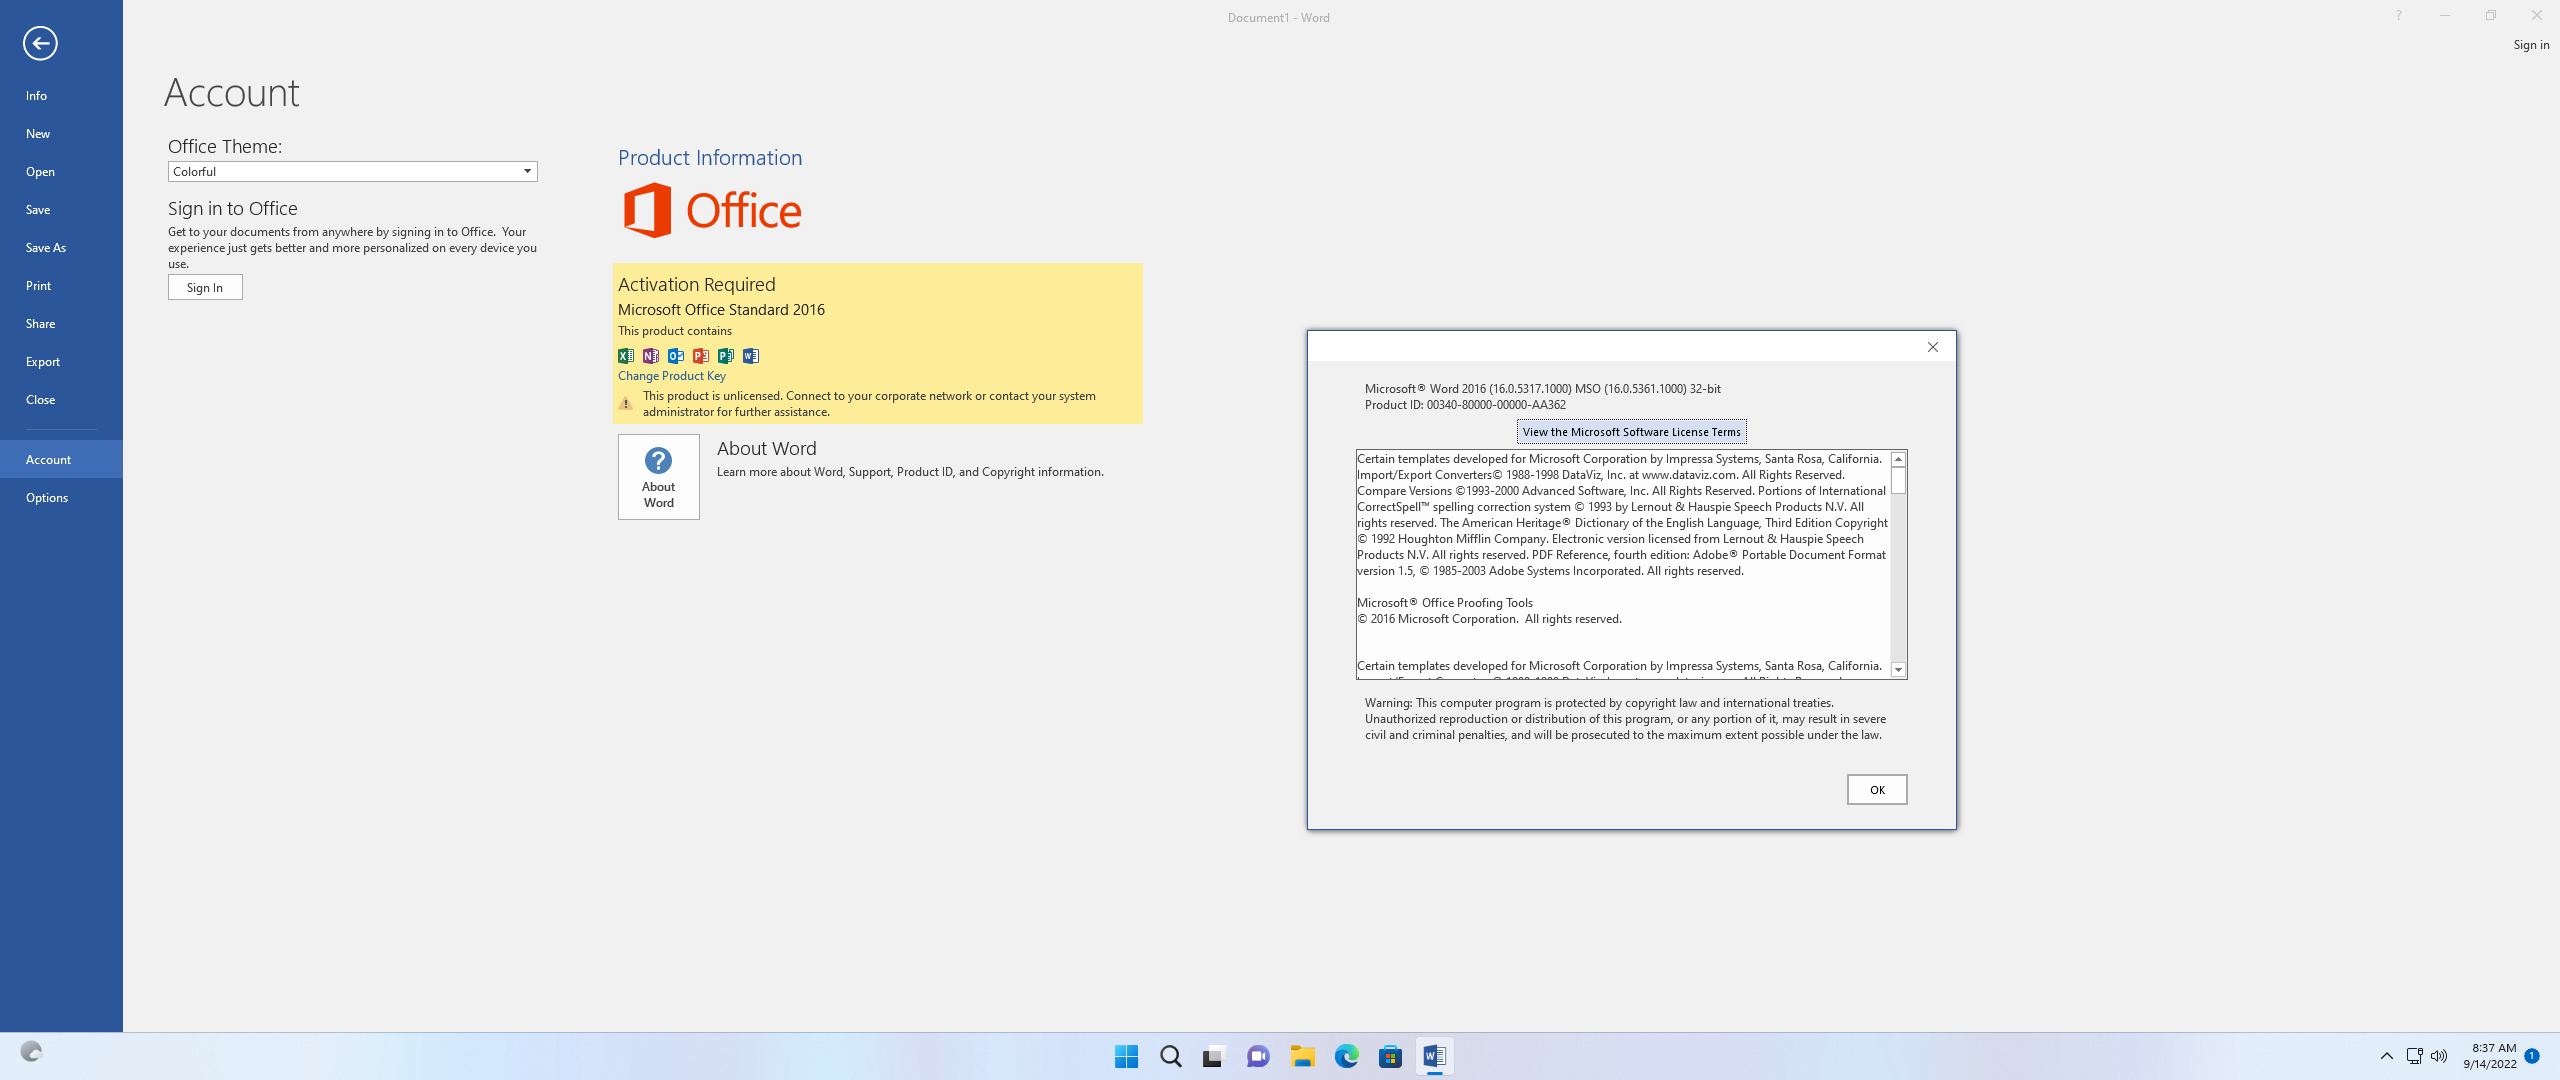2560x1080 pixels.
Task: Select the Word taskbar icon
Action: (1434, 1056)
